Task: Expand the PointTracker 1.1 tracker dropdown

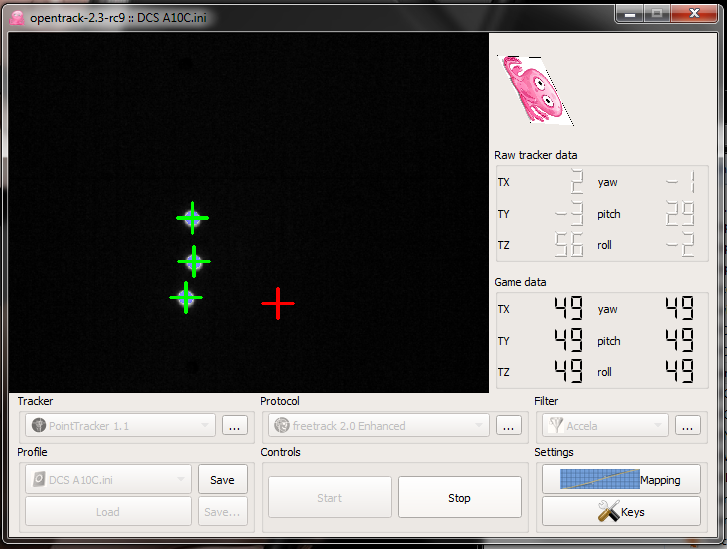Action: [118, 426]
